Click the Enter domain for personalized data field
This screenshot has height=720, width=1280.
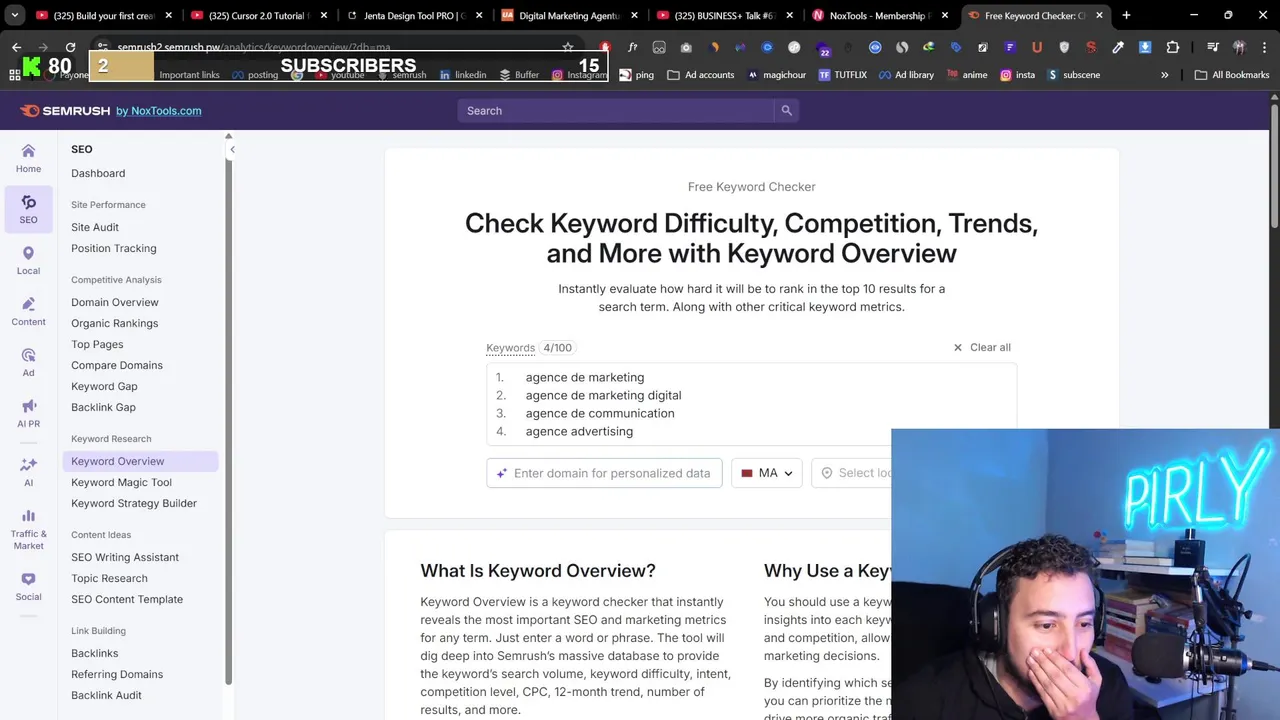(604, 473)
